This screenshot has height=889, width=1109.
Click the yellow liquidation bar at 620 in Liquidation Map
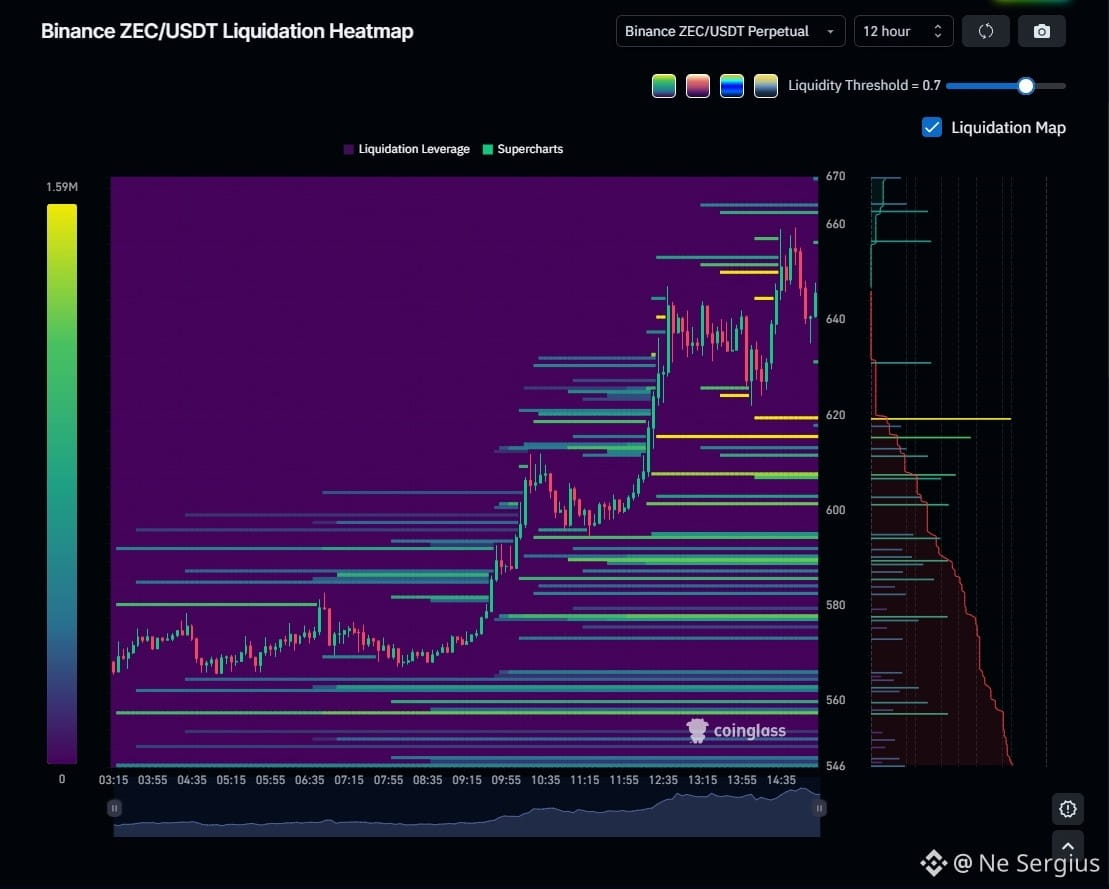pos(941,419)
